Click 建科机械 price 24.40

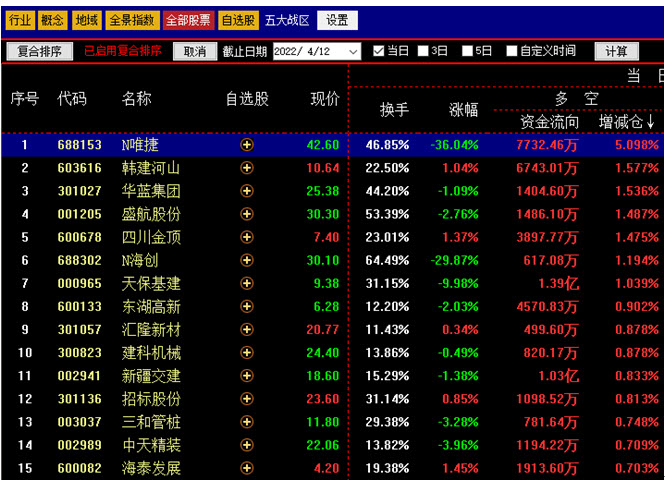click(x=323, y=352)
